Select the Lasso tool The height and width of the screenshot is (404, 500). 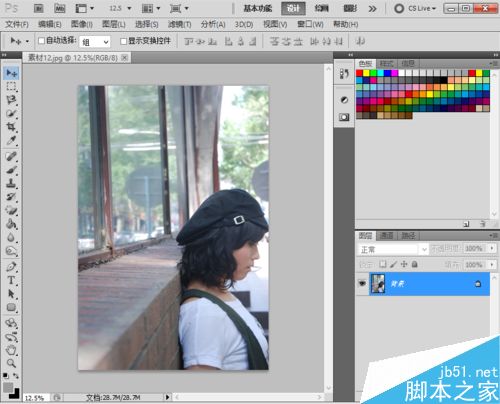pyautogui.click(x=11, y=100)
